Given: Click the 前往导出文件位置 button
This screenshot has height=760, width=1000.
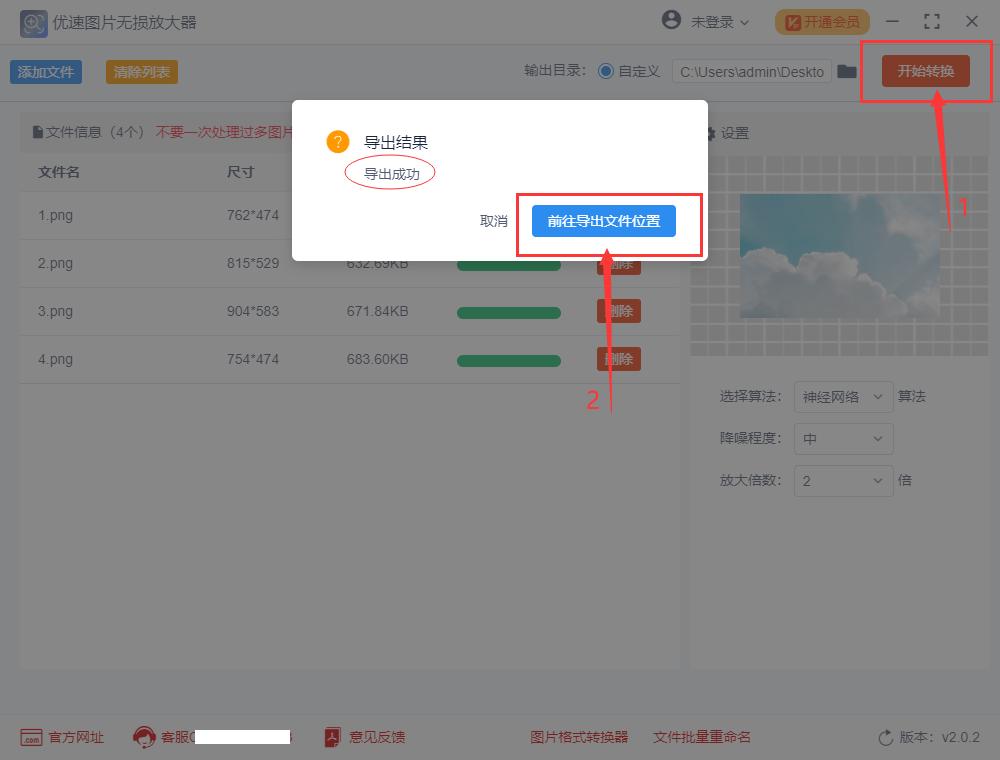Looking at the screenshot, I should [603, 220].
